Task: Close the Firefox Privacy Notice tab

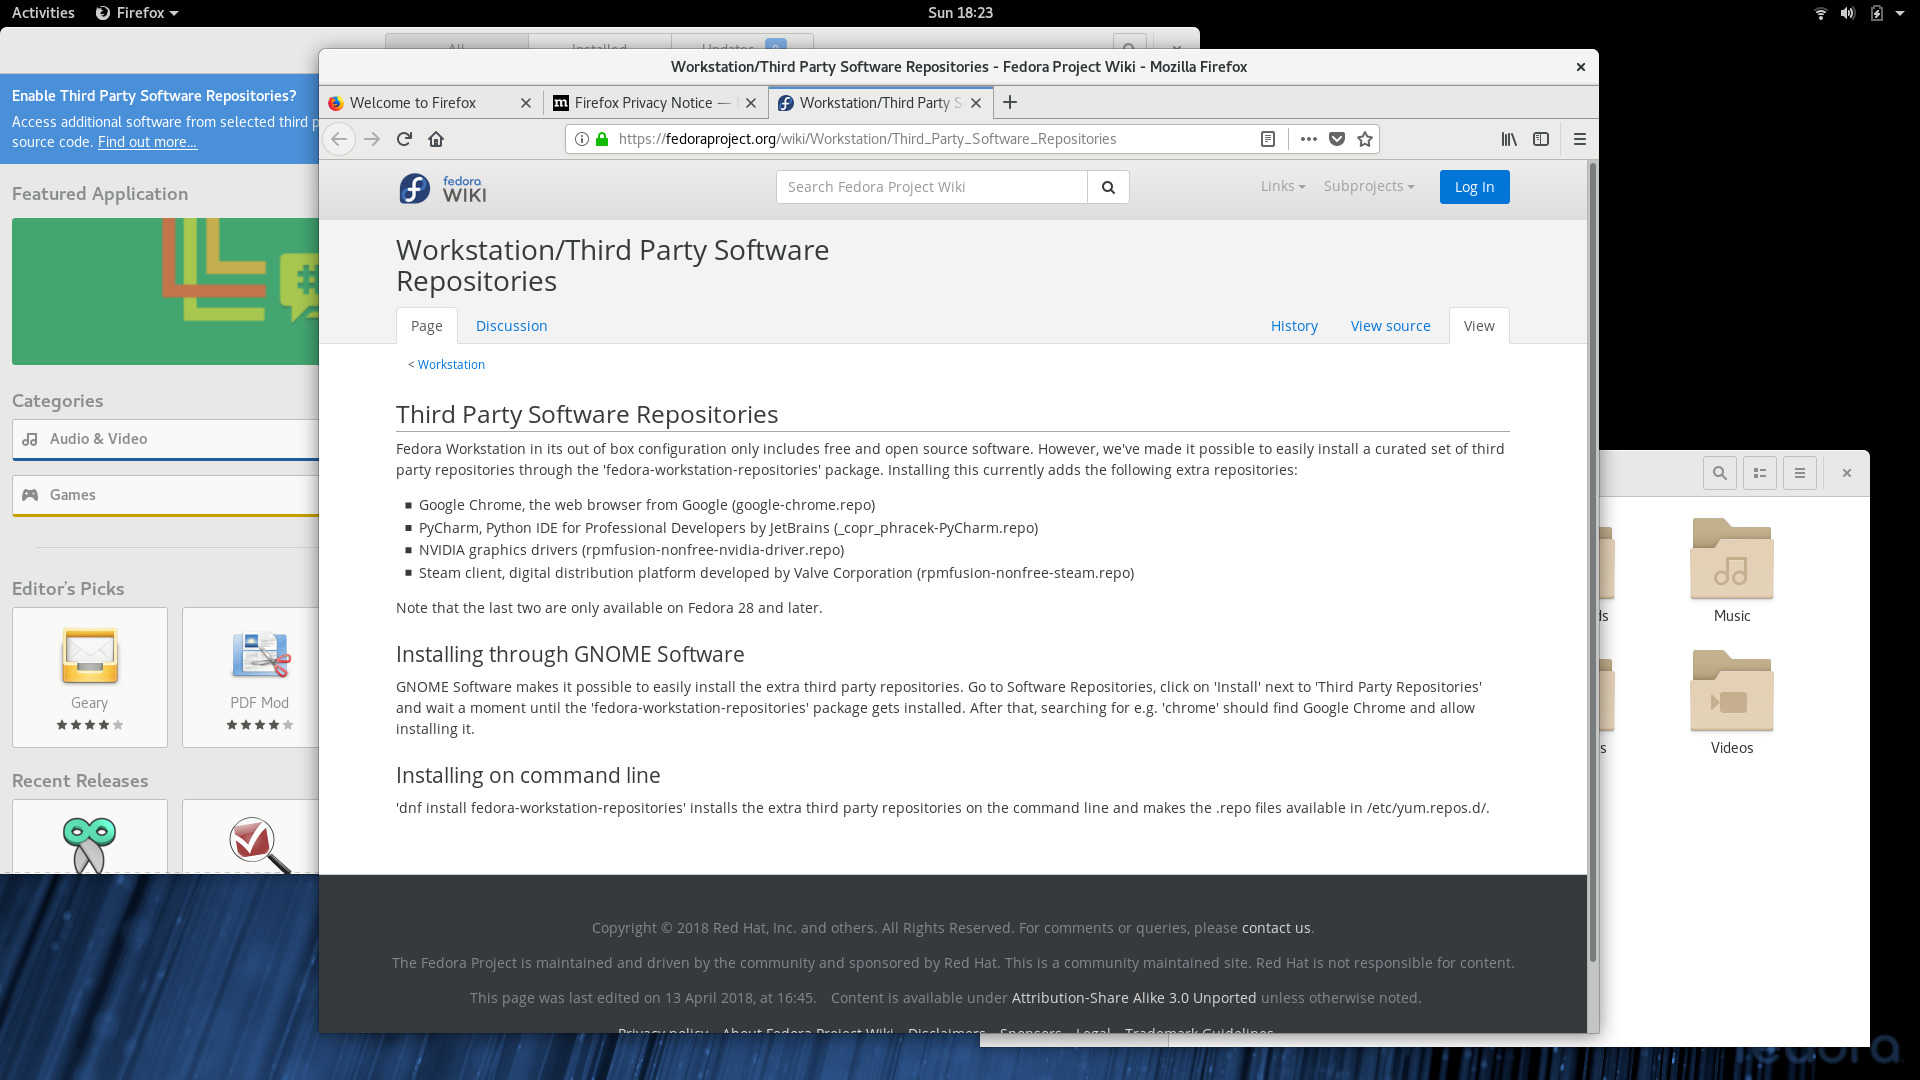Action: coord(751,103)
